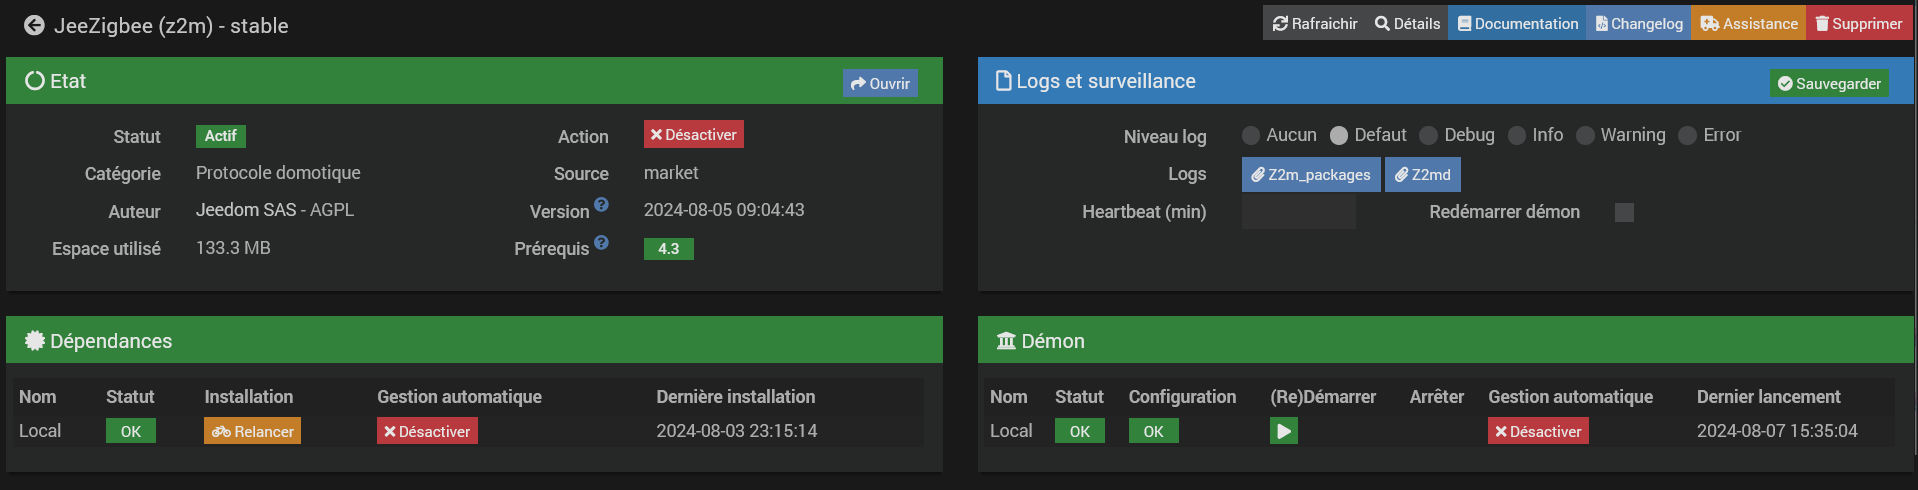Viewport: 1918px width, 490px height.
Task: Click Relancer to reinstall dependencies
Action: (253, 431)
